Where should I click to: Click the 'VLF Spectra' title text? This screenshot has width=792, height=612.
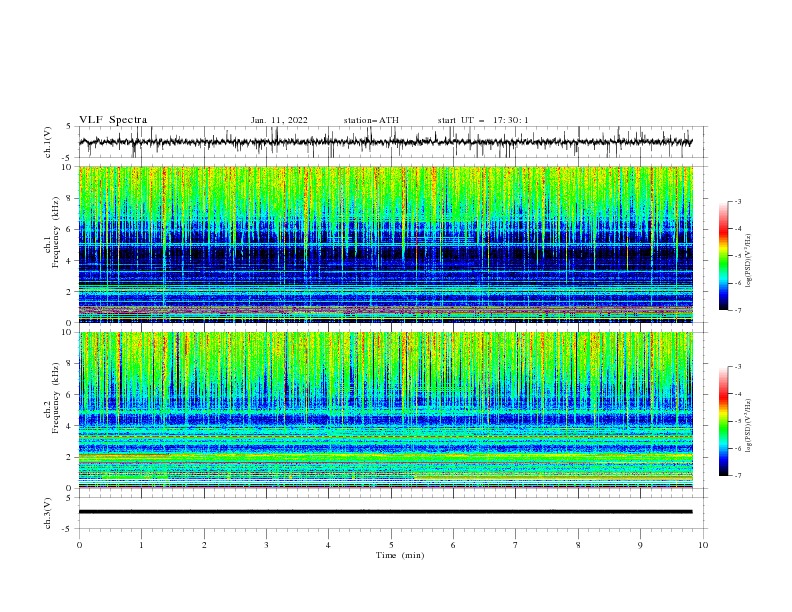coord(113,120)
